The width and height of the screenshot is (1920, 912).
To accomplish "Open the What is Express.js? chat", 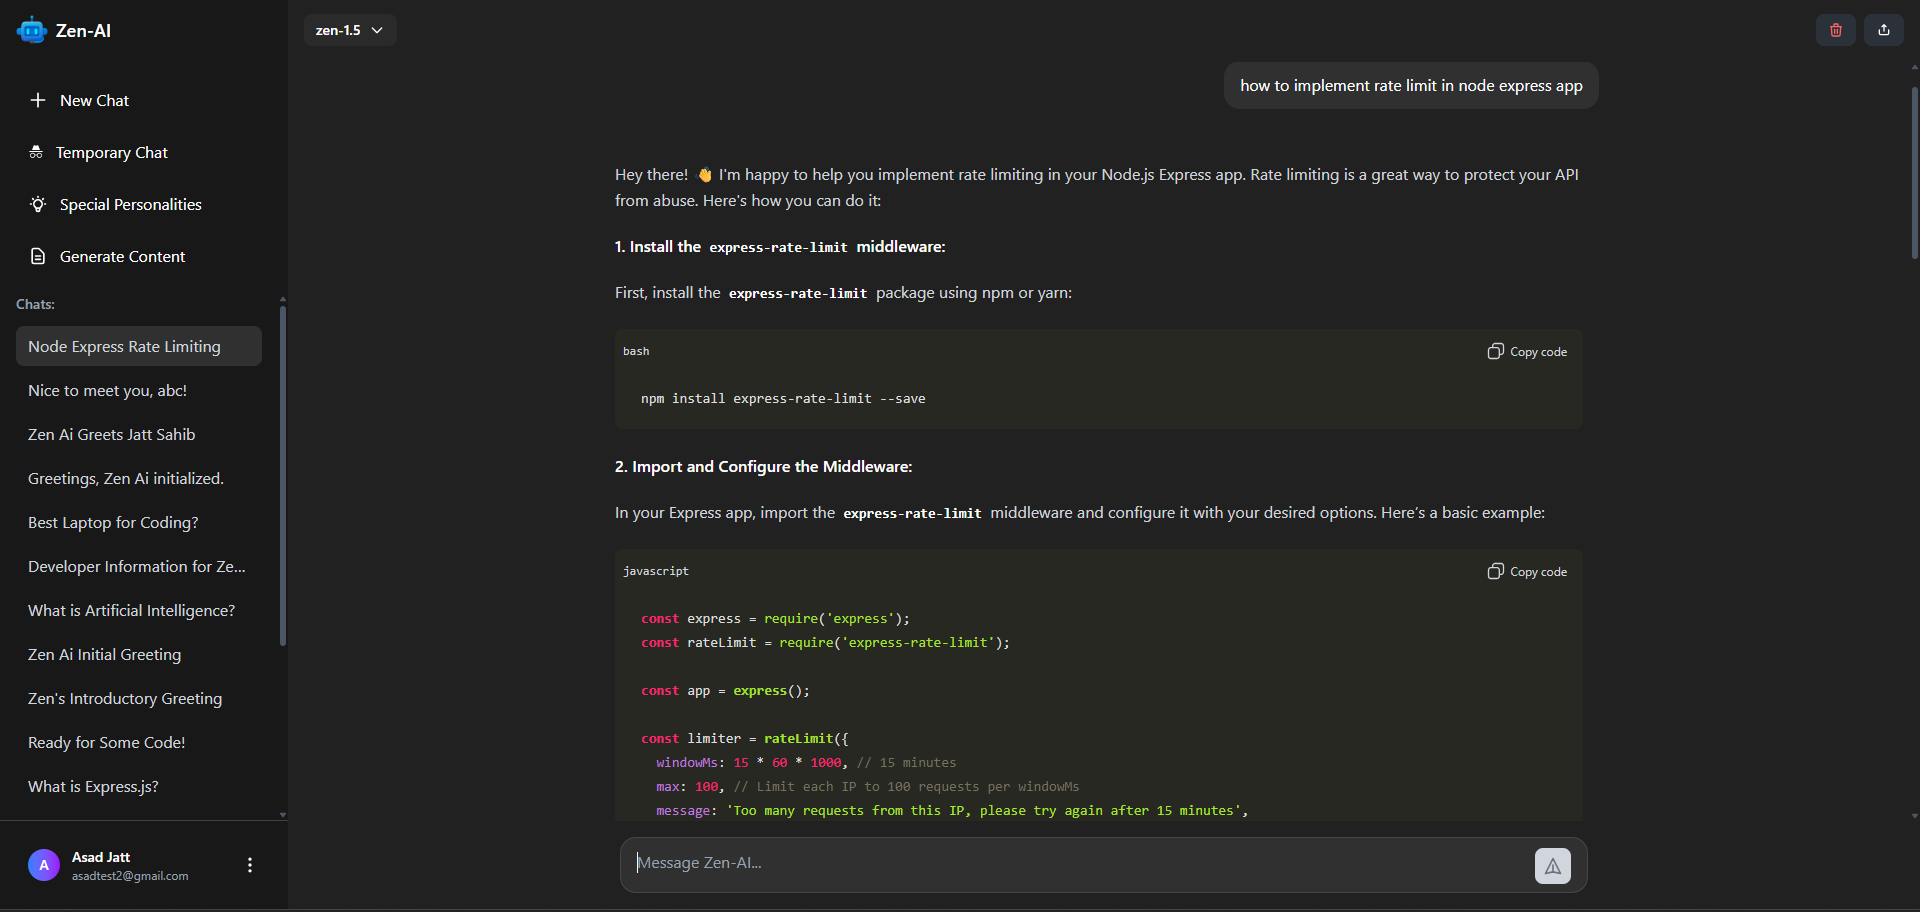I will pyautogui.click(x=93, y=786).
